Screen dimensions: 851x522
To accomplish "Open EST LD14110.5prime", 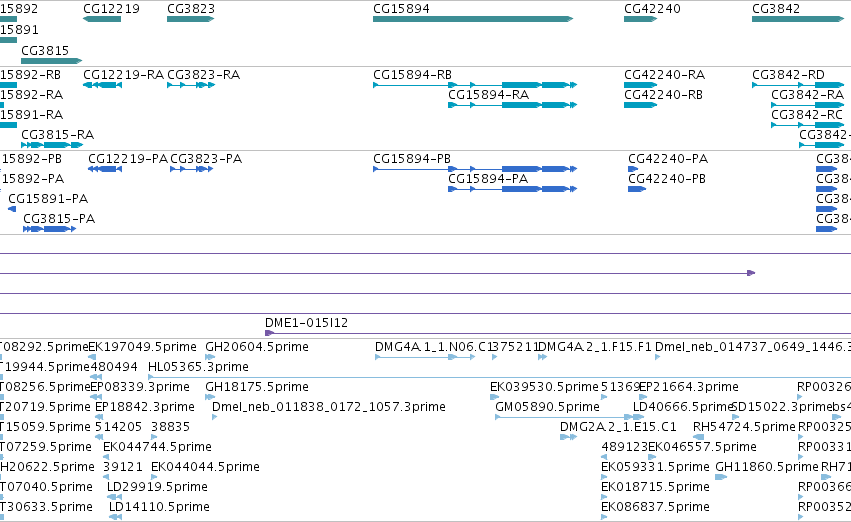I will (159, 507).
